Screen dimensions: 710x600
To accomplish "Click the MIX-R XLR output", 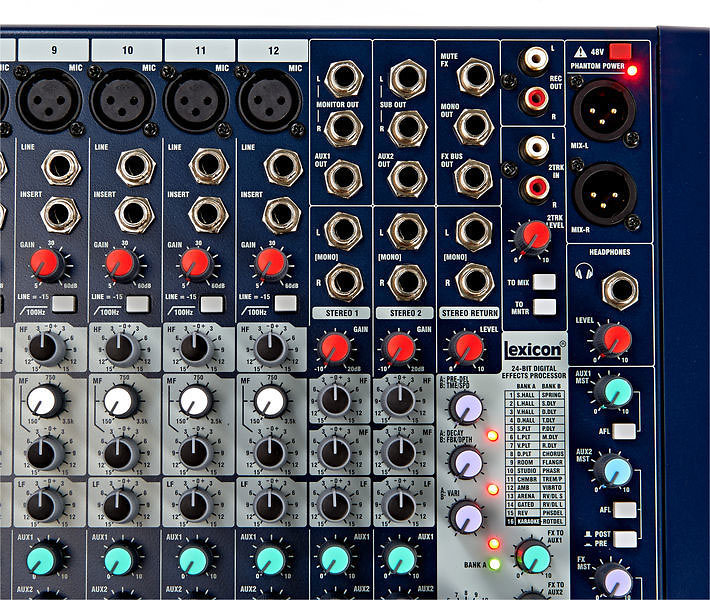I will (x=604, y=195).
